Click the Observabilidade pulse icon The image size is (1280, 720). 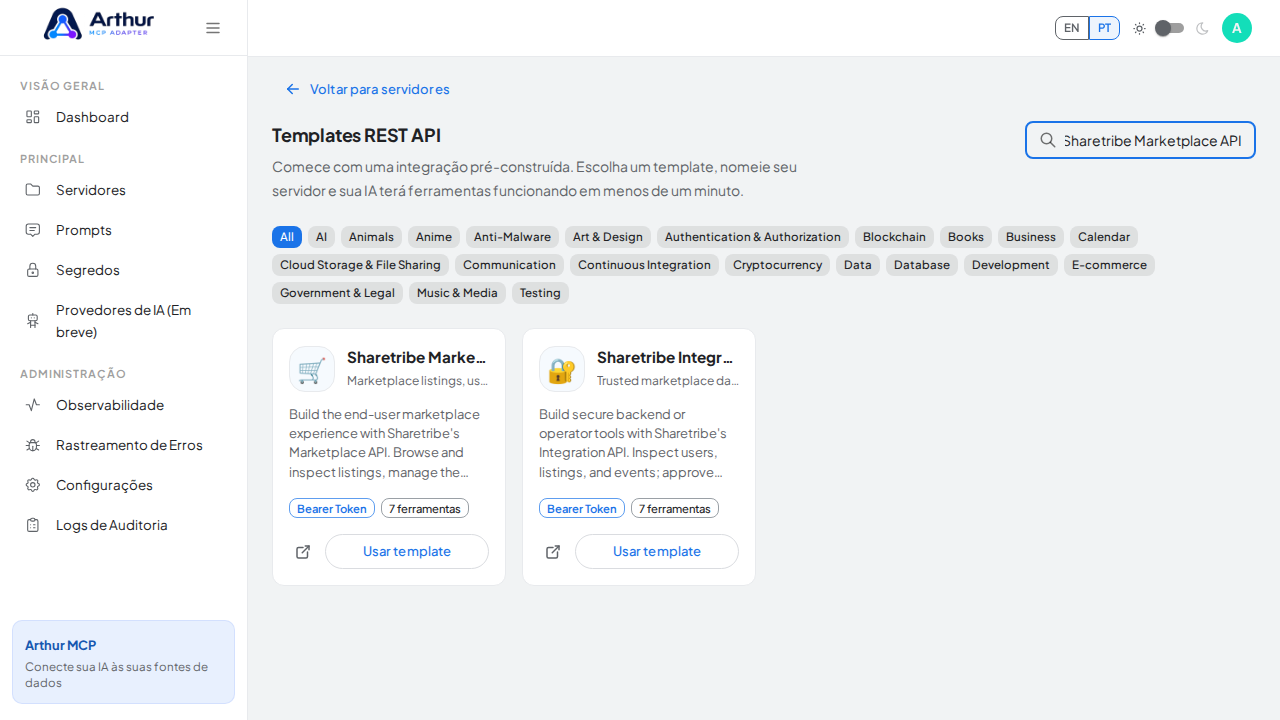33,405
